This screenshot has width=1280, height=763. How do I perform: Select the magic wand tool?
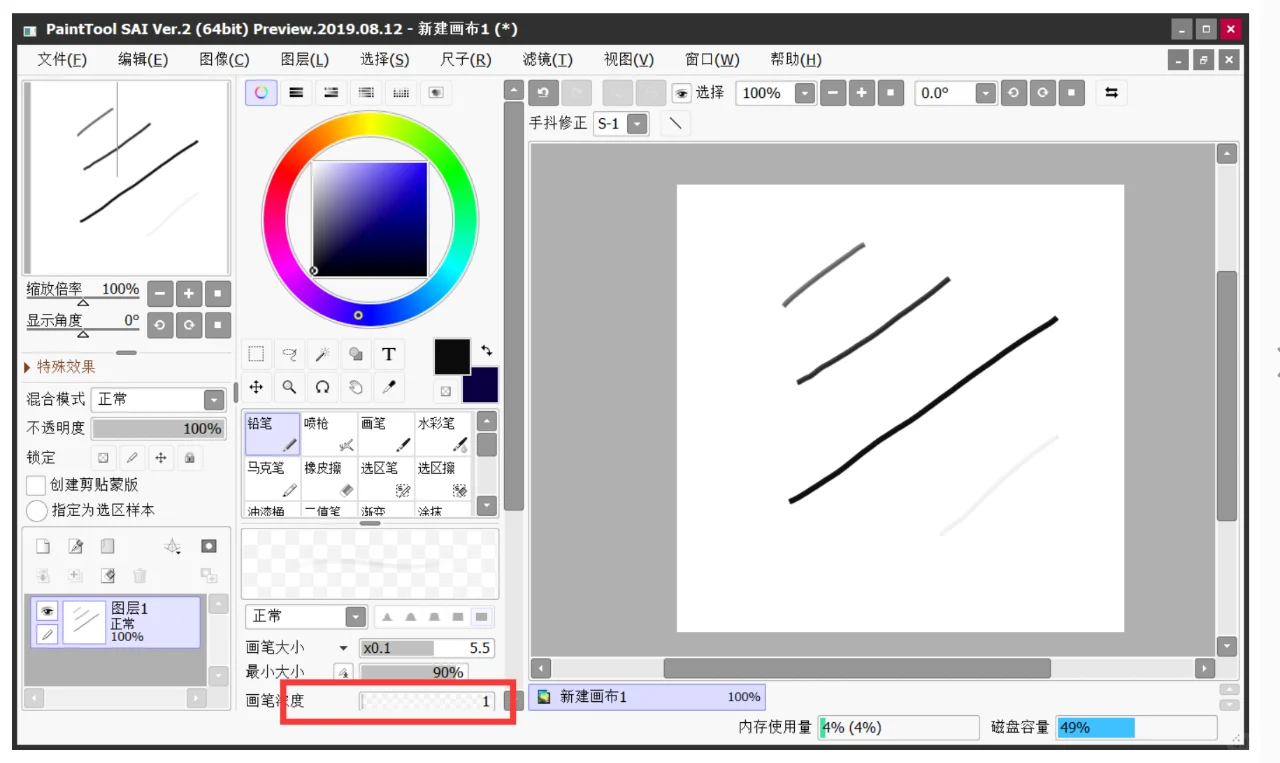323,354
